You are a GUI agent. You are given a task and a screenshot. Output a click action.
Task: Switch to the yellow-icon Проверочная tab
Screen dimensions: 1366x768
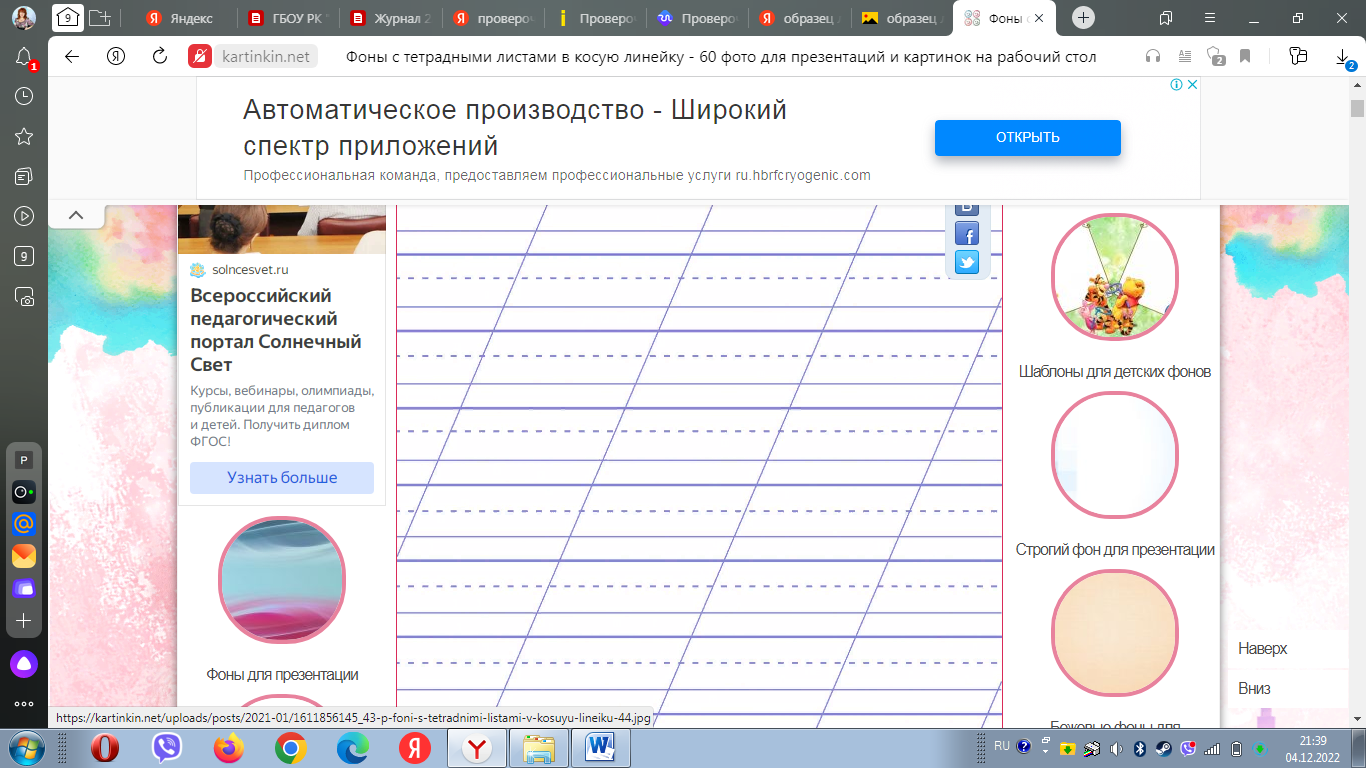tap(597, 18)
